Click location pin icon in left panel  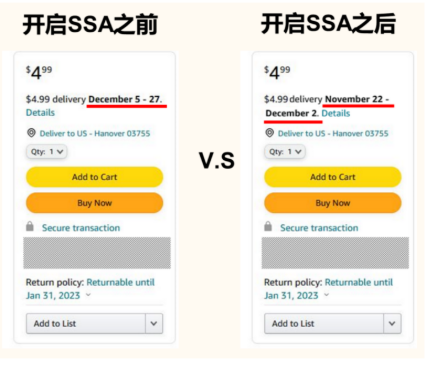click(x=31, y=133)
